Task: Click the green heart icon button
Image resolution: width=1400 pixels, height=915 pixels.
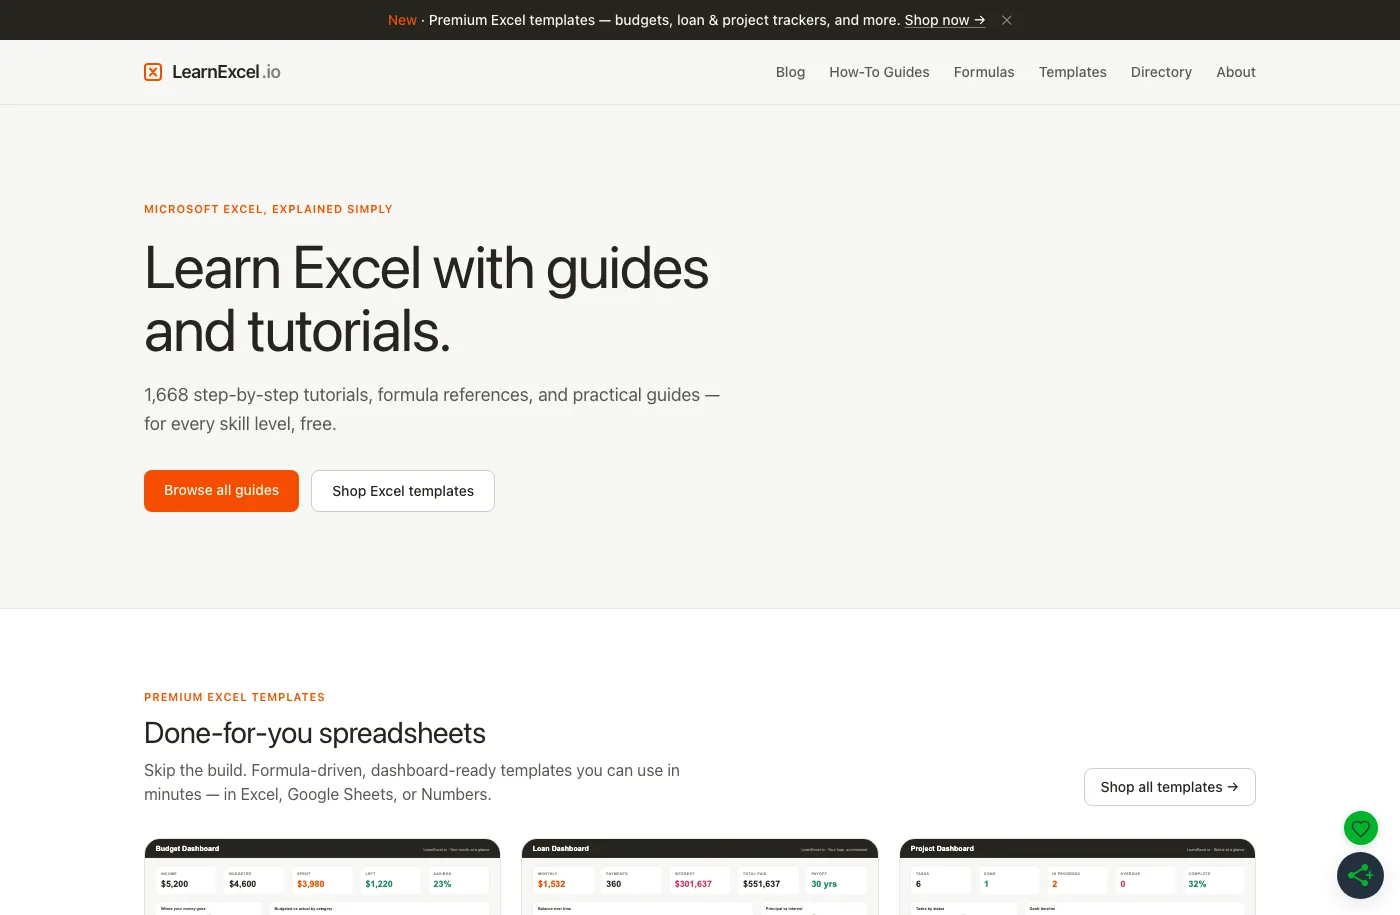Action: 1361,828
